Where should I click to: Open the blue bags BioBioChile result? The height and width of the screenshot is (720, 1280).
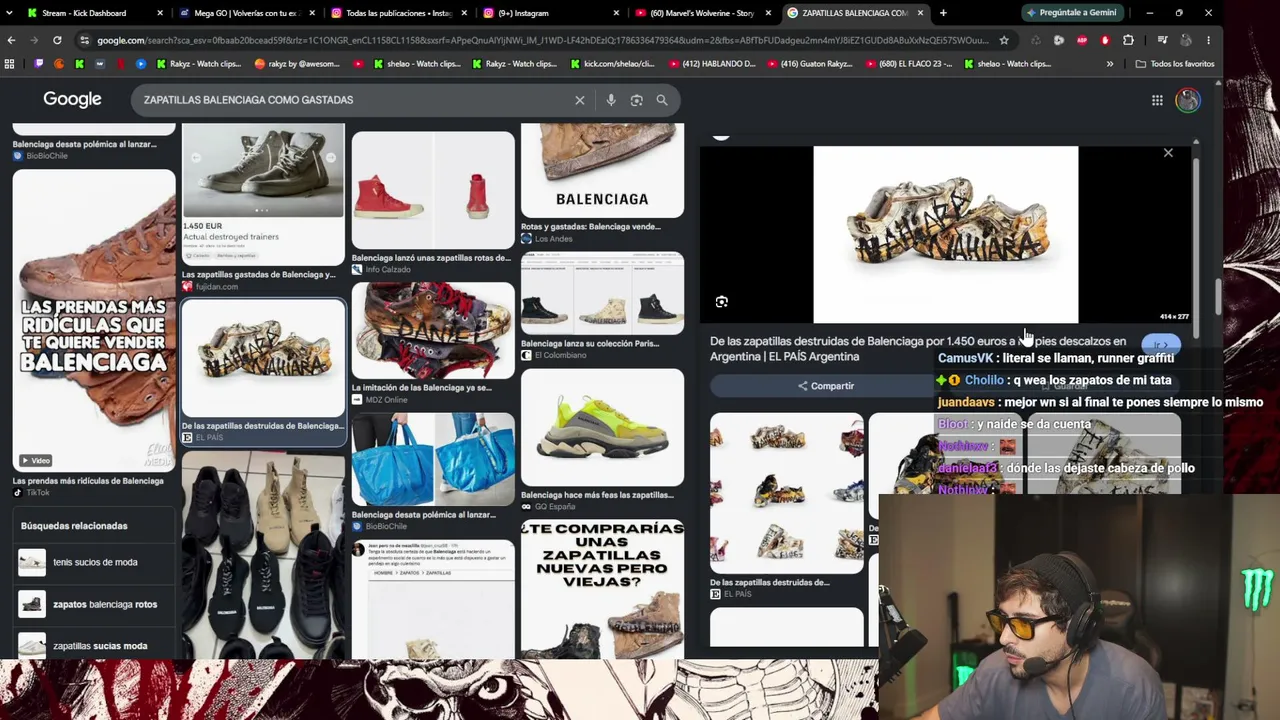433,460
